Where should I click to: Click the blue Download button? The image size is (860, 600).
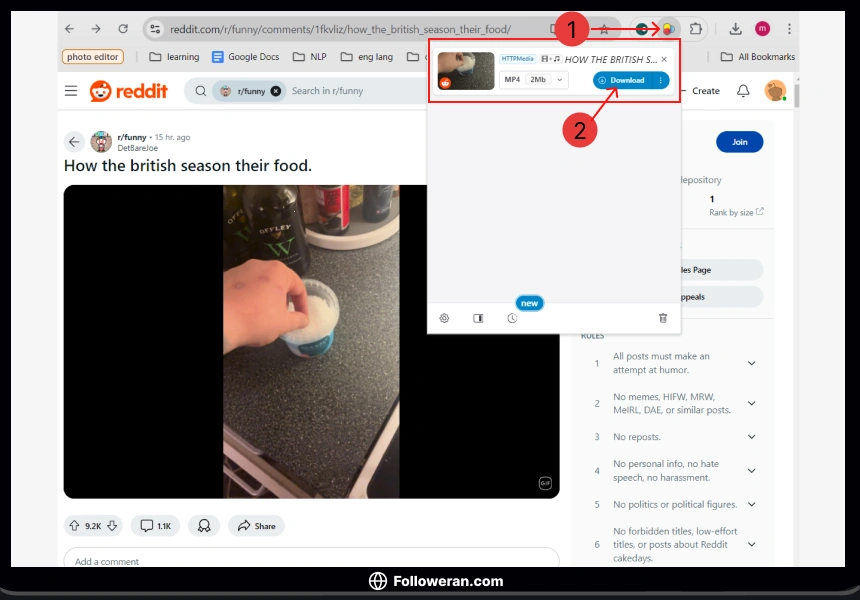click(622, 80)
